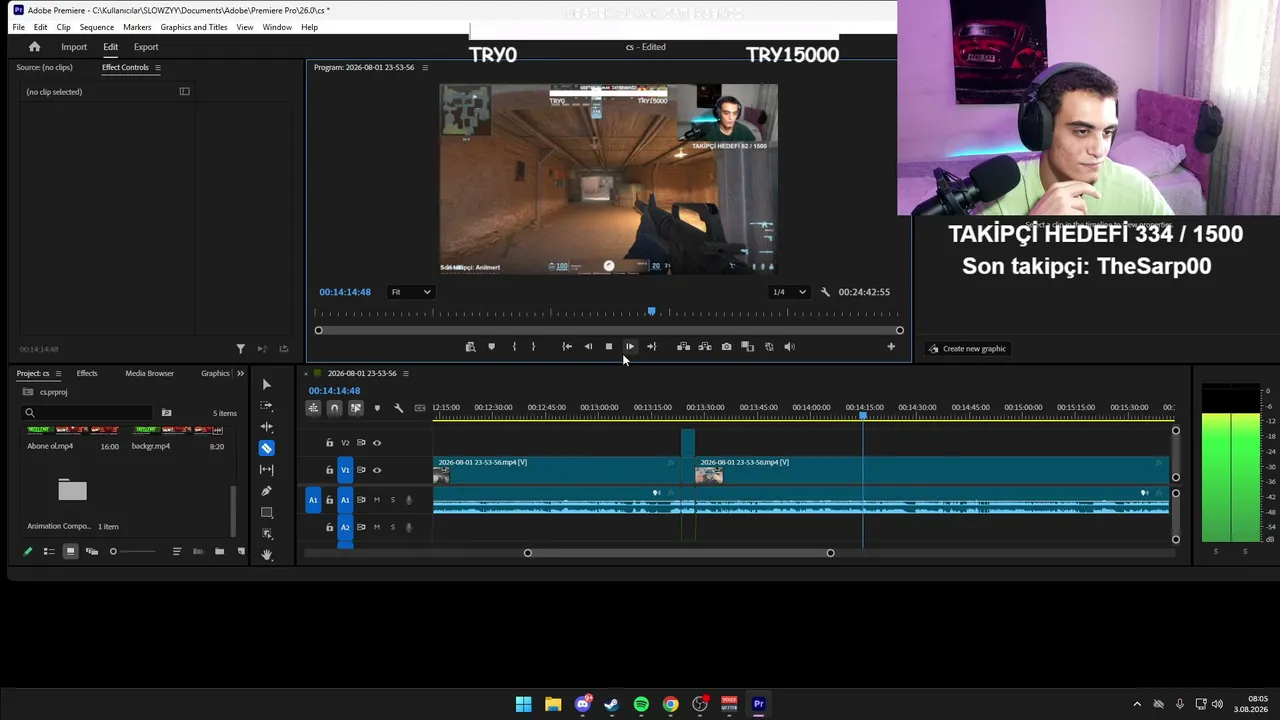The image size is (1280, 720).
Task: Mute audio track A1
Action: click(377, 500)
